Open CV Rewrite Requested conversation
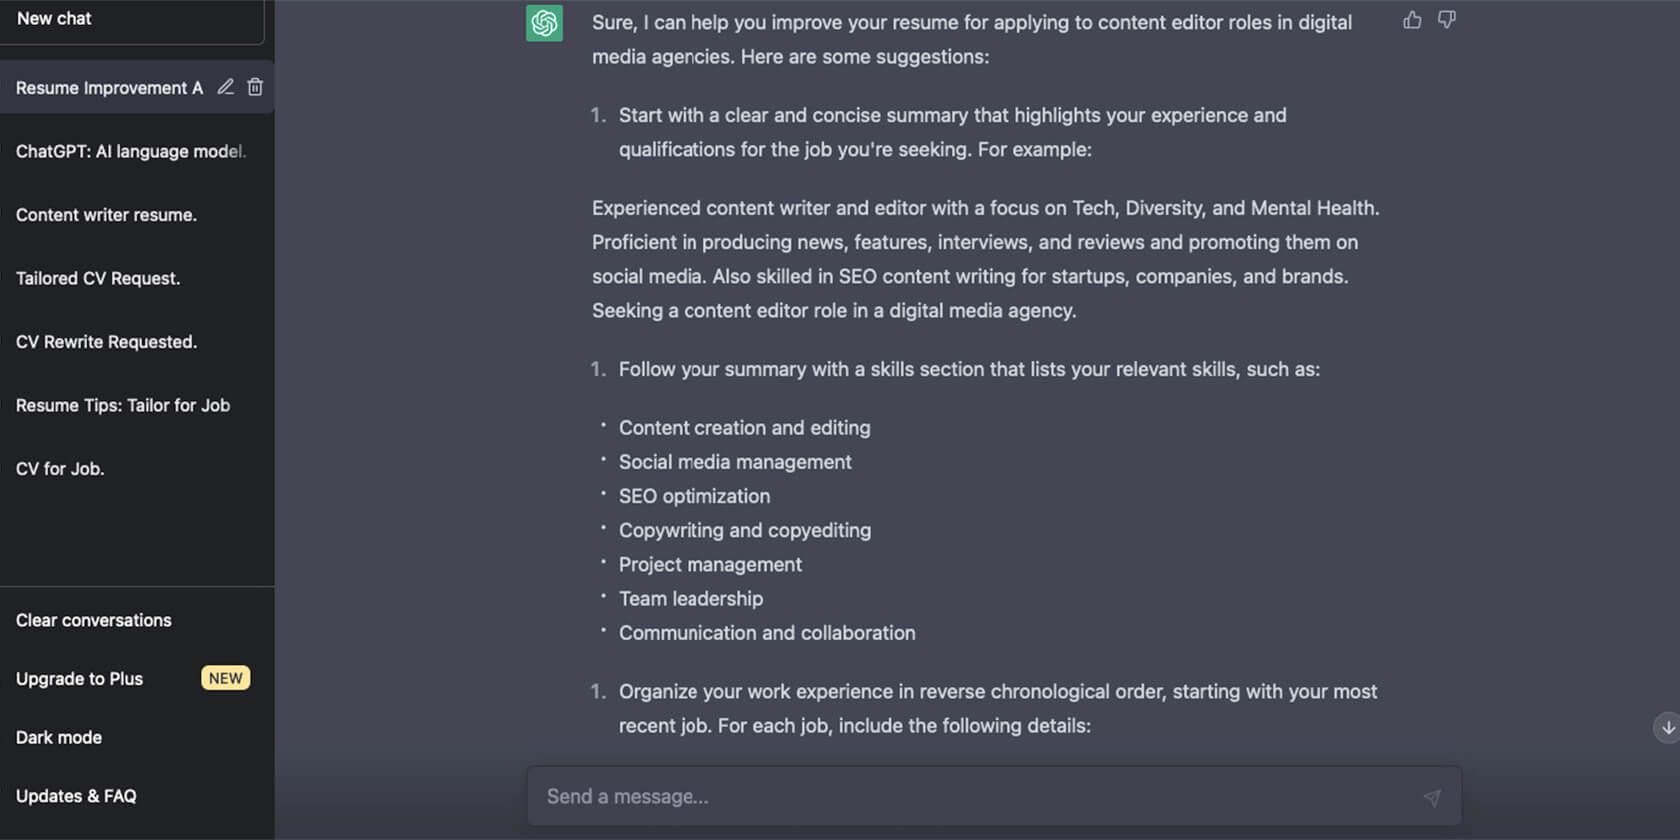Image resolution: width=1680 pixels, height=840 pixels. [106, 342]
